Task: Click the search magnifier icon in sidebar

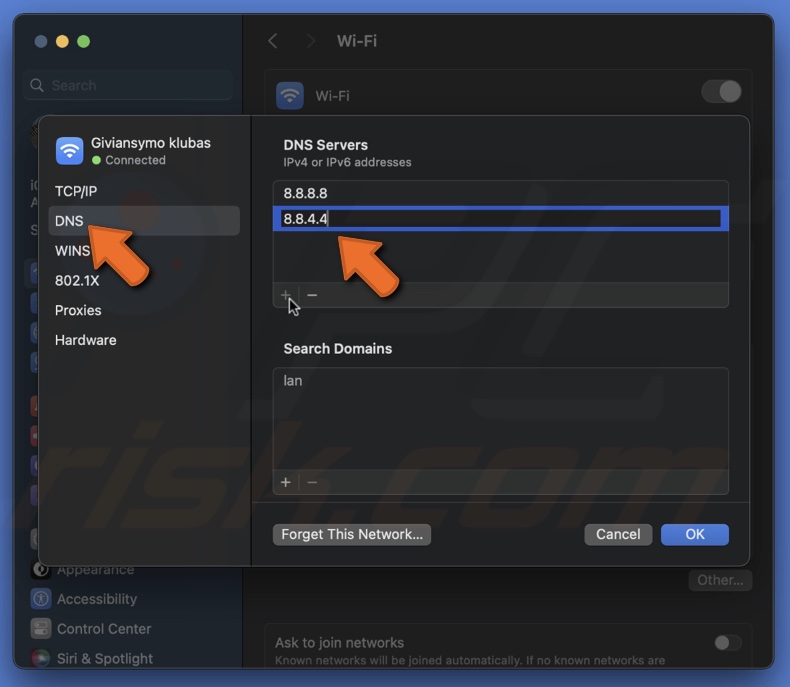Action: pos(37,85)
